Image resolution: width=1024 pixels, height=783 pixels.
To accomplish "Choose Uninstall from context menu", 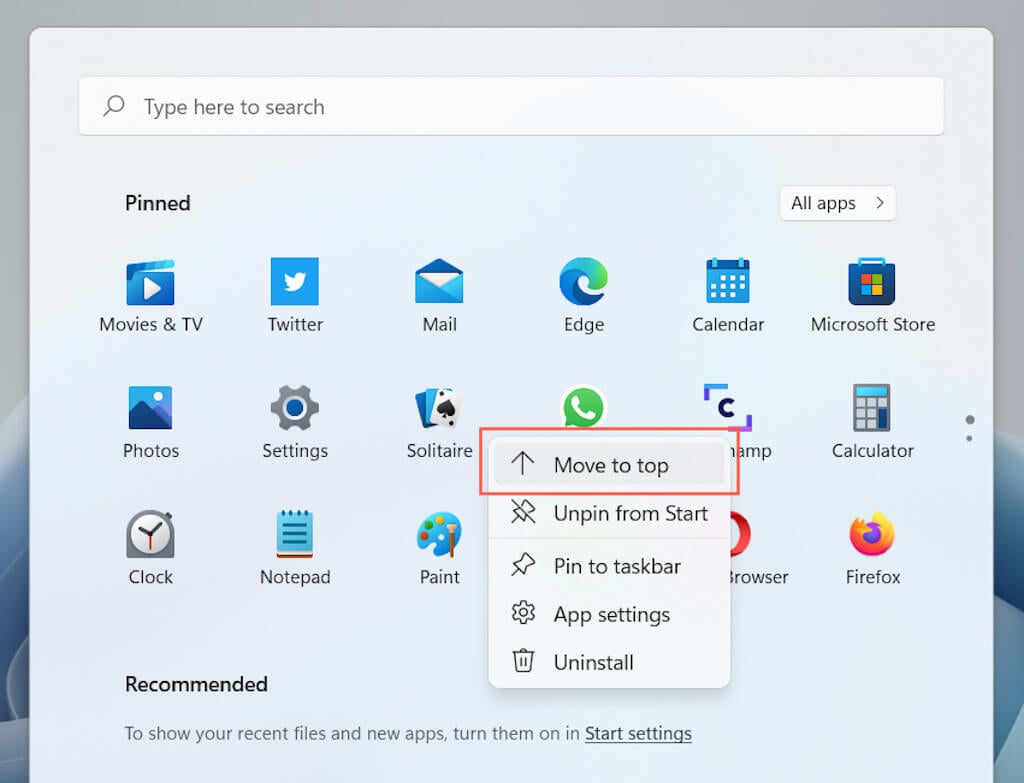I will point(609,662).
